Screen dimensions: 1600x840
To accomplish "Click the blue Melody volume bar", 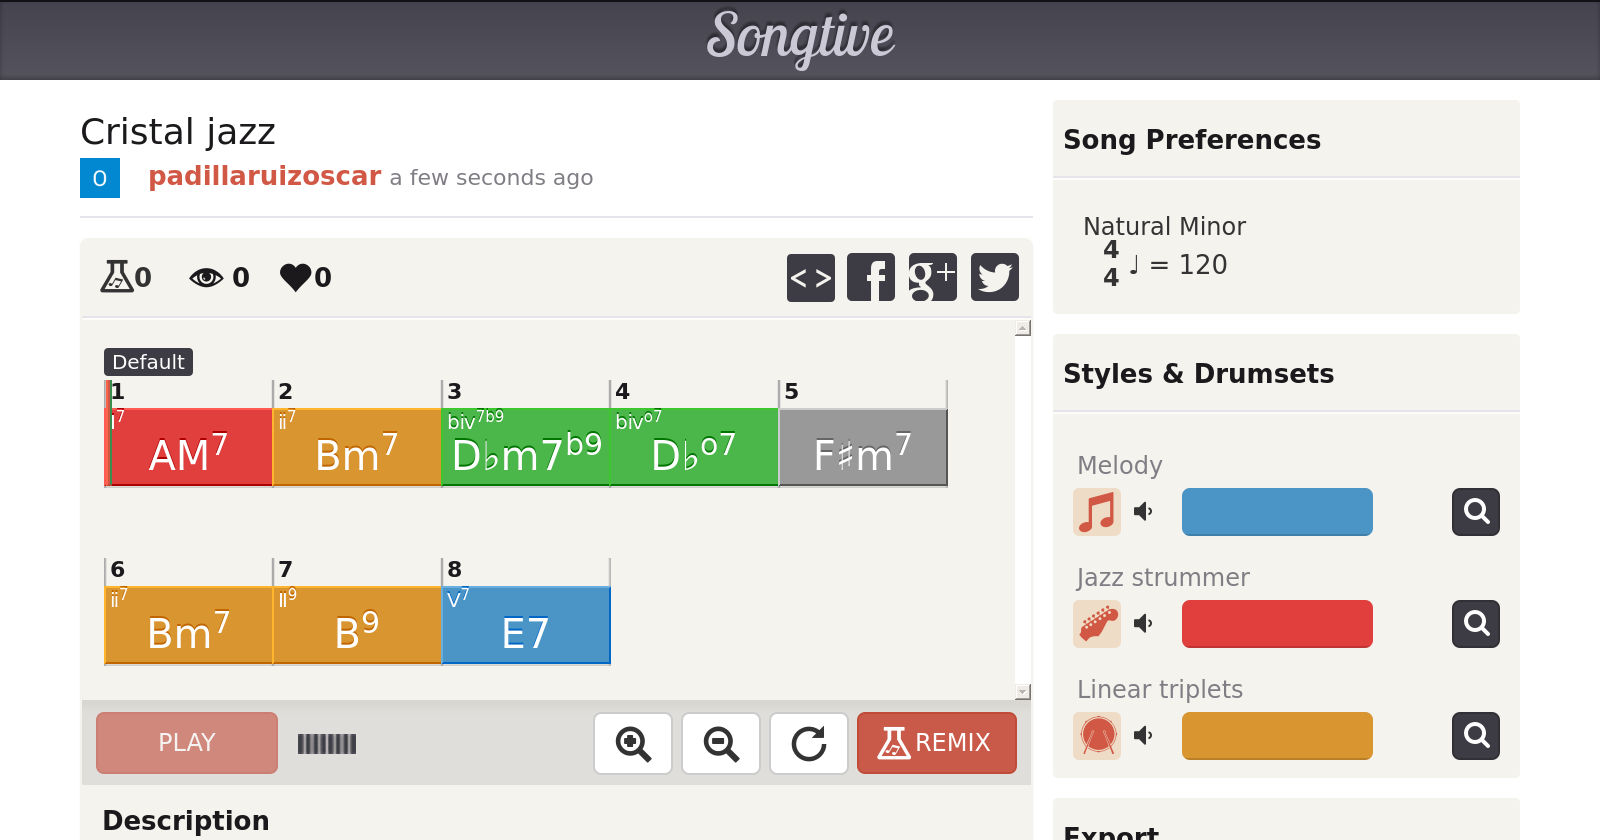I will [1277, 512].
